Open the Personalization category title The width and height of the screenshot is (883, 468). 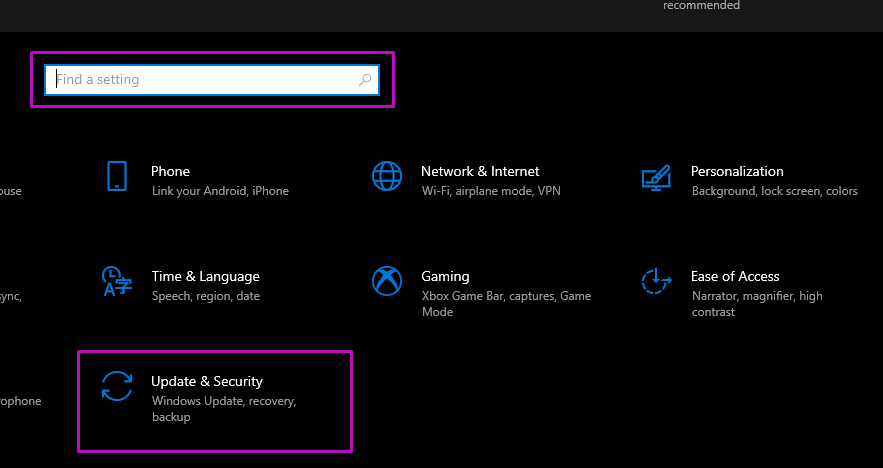(x=737, y=171)
